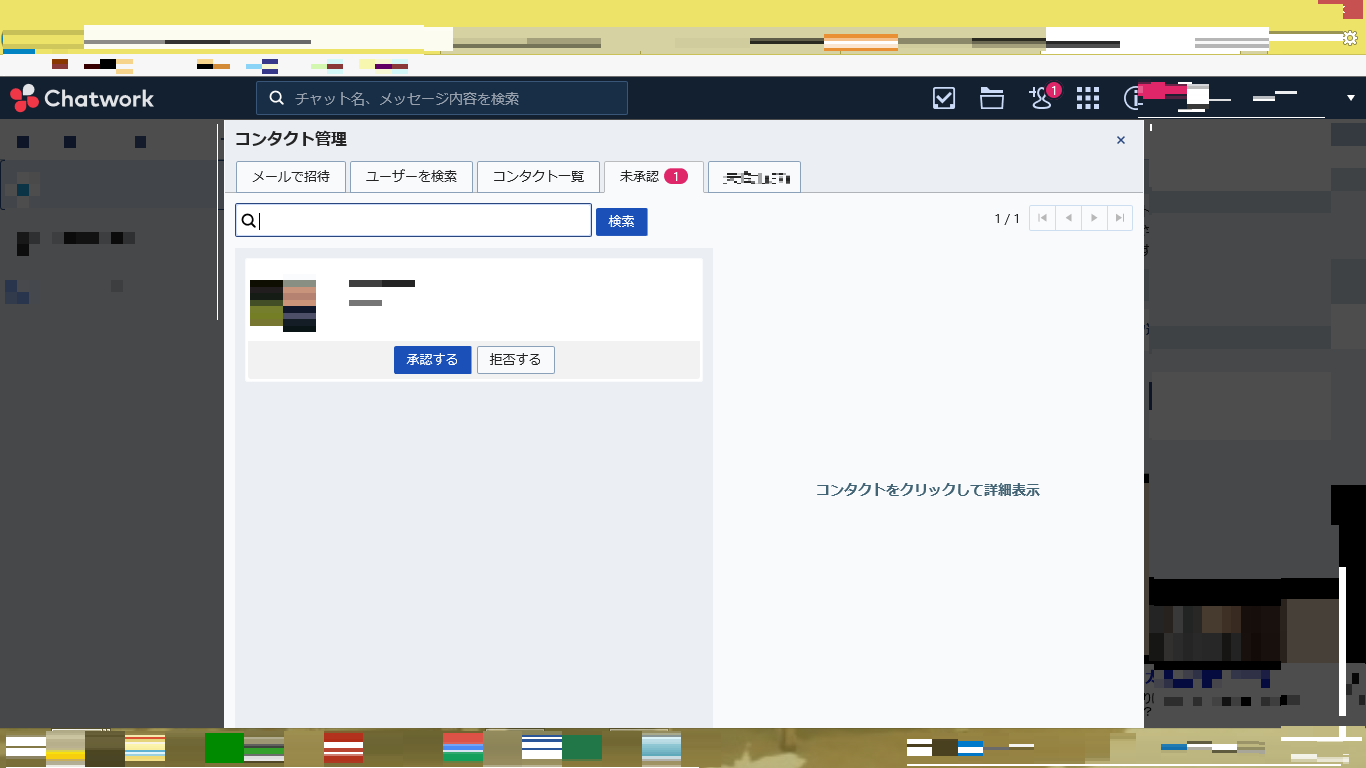
Task: Switch to the メールで招待 tab
Action: (291, 177)
